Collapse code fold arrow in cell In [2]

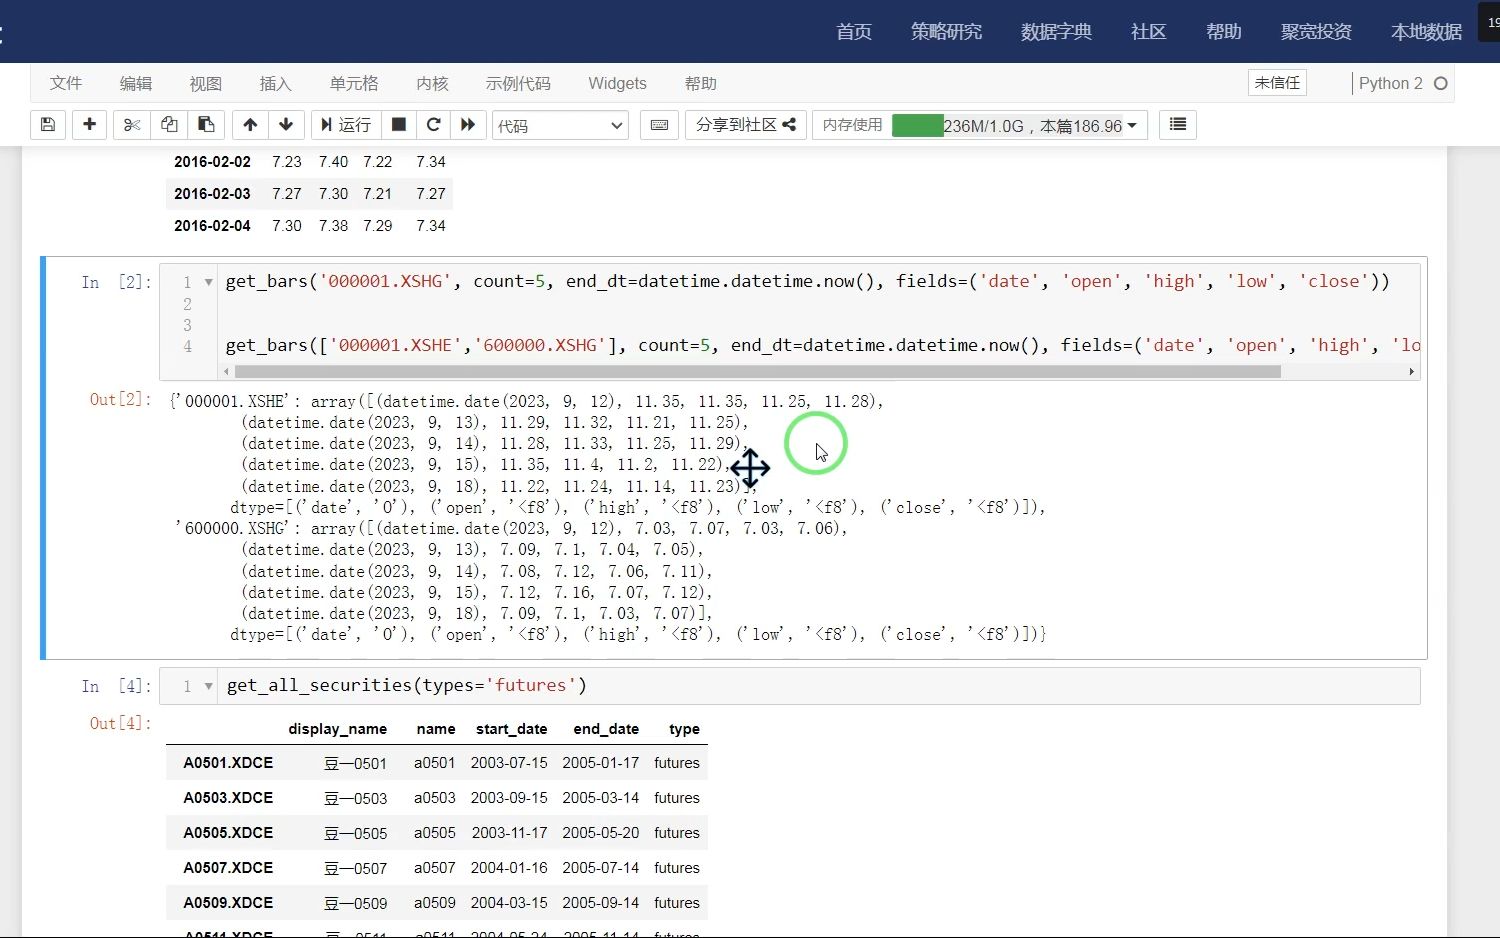(x=208, y=282)
